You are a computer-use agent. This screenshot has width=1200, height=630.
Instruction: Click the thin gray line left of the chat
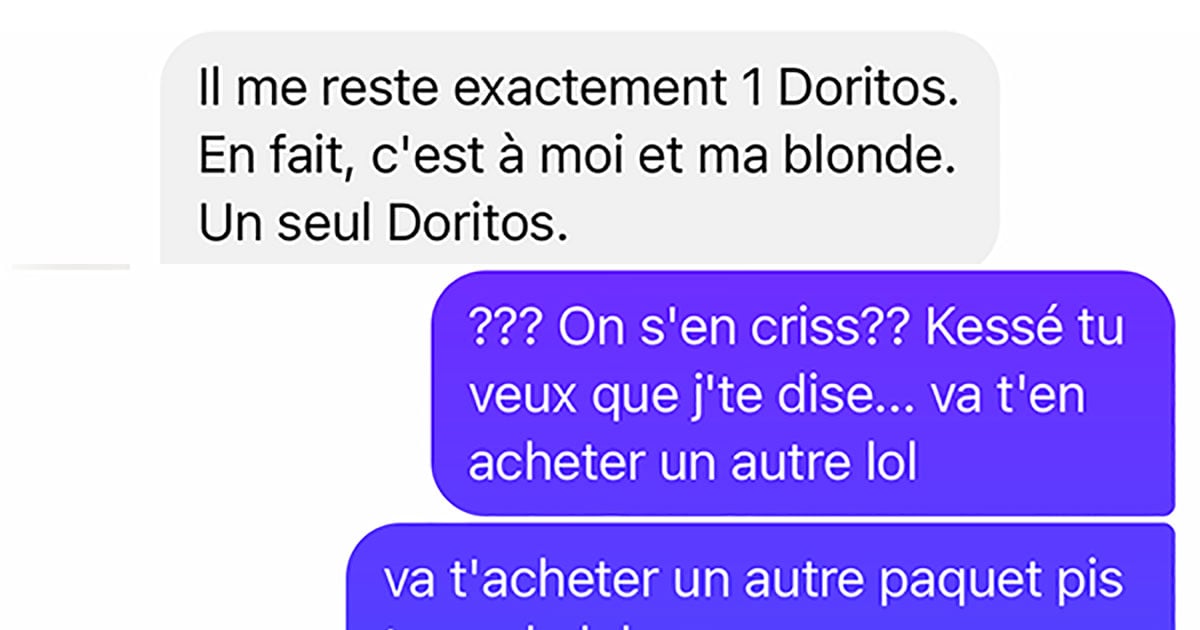[72, 267]
